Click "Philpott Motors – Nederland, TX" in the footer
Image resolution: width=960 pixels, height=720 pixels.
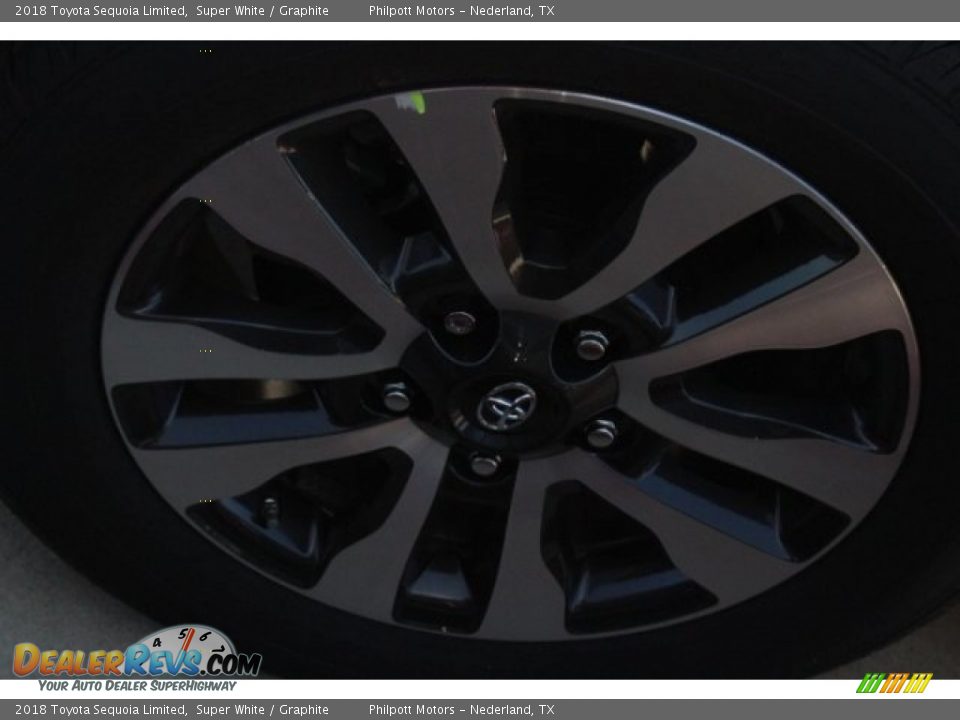pyautogui.click(x=461, y=710)
